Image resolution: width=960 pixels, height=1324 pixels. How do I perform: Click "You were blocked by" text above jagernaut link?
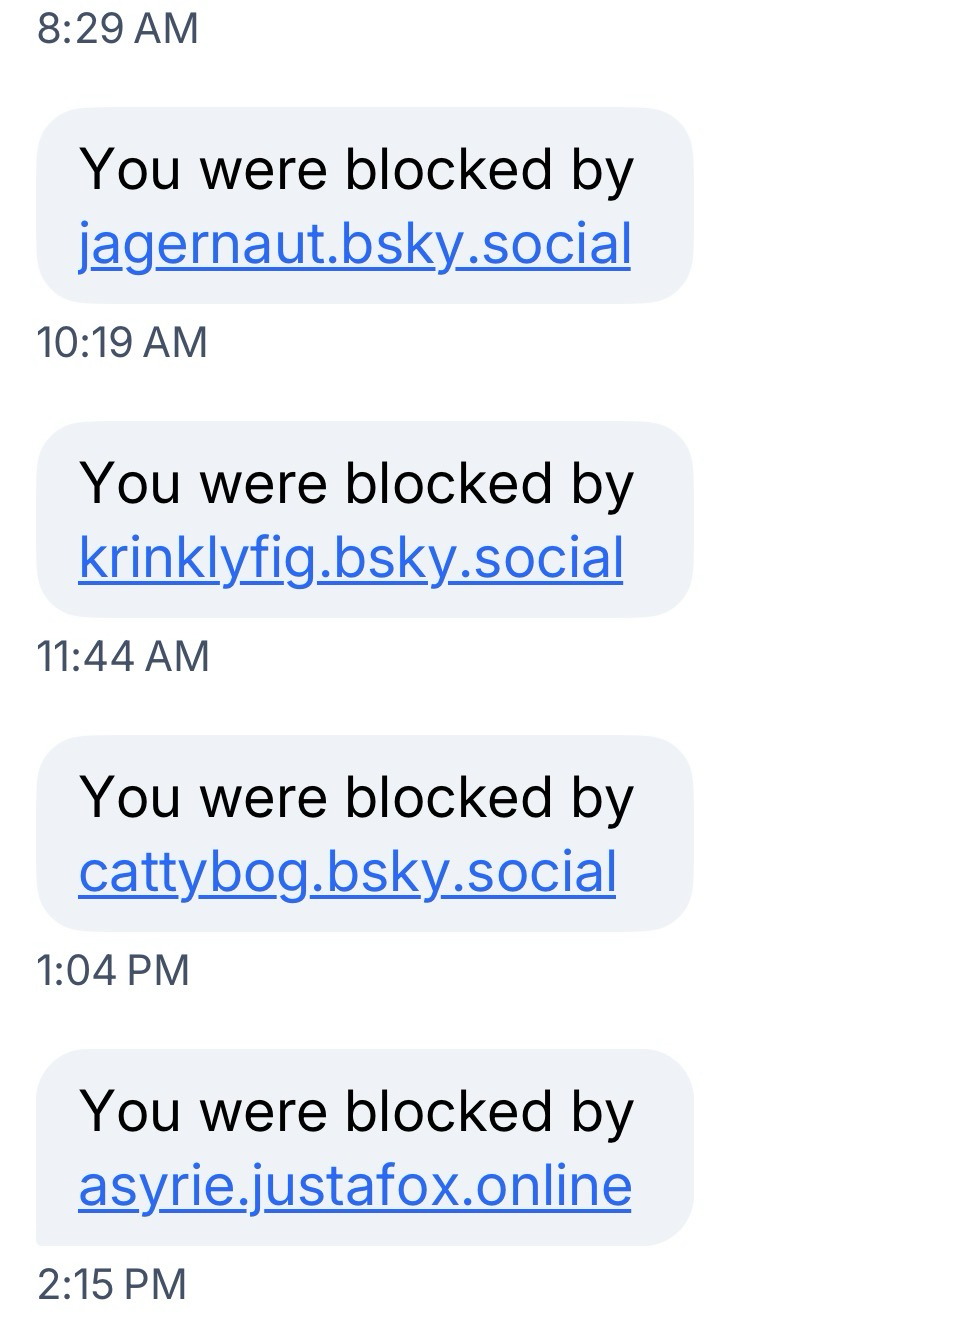click(x=356, y=170)
